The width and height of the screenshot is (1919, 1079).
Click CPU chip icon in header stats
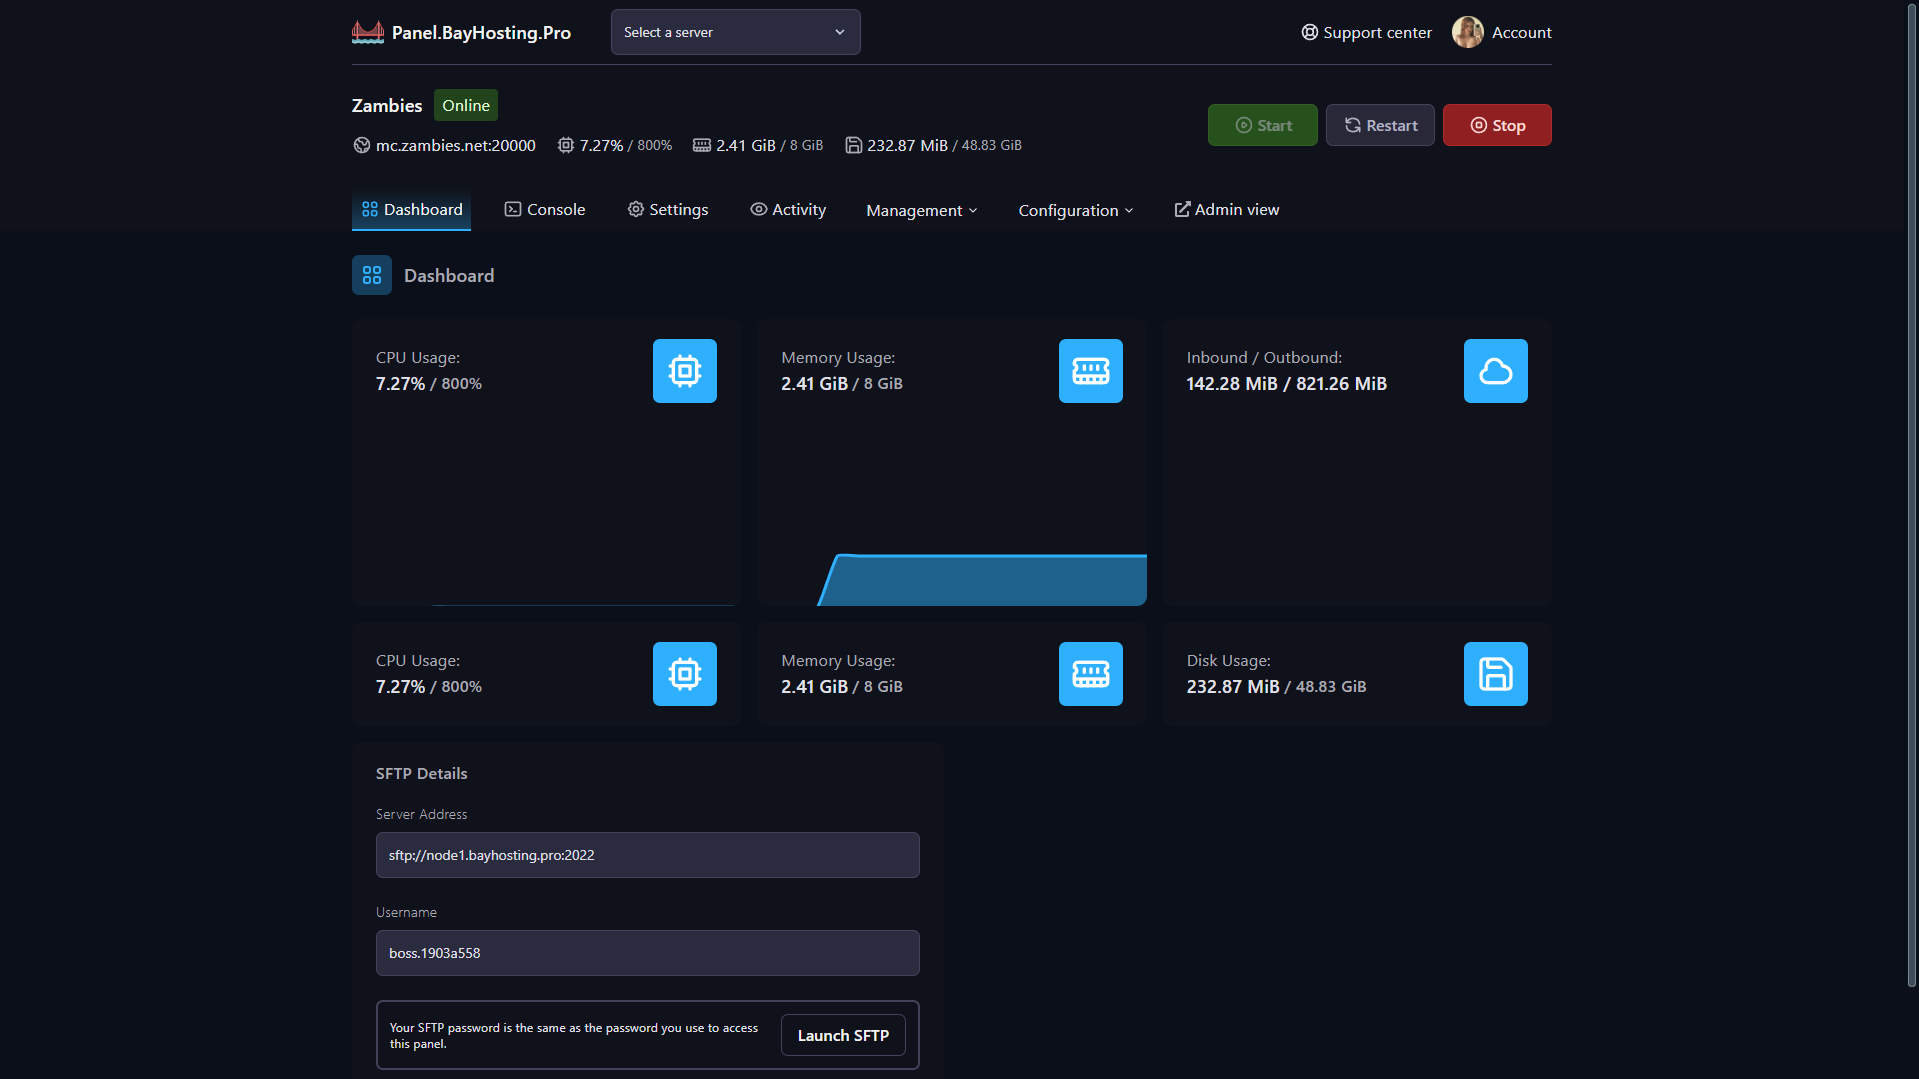pos(566,145)
